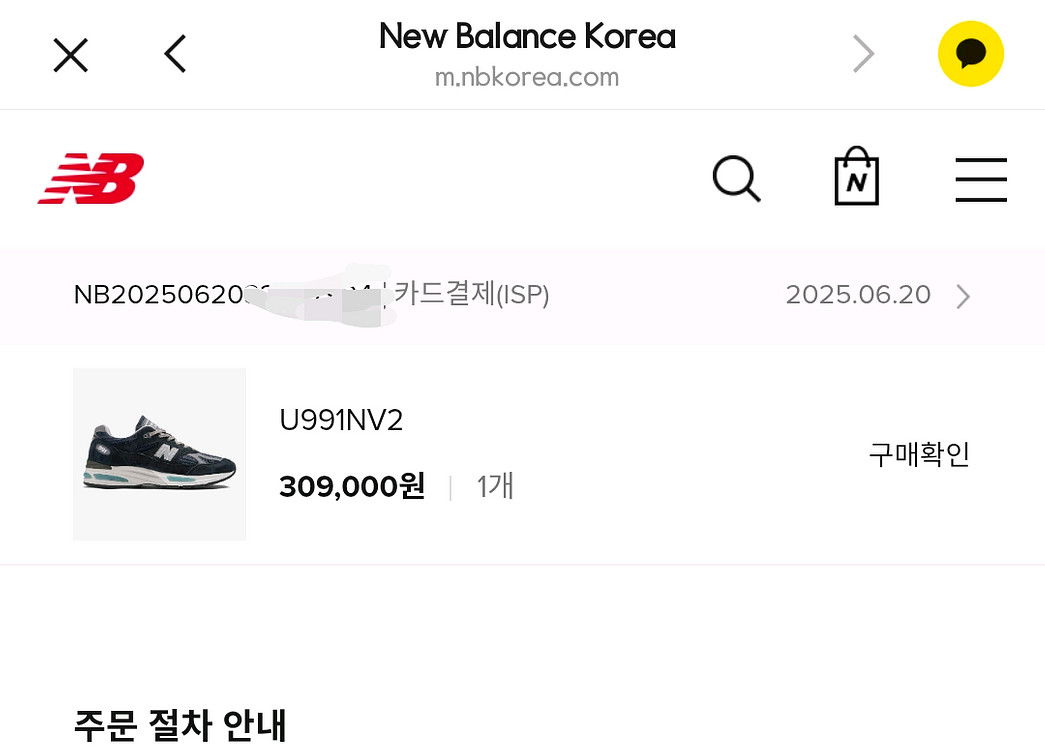Screen dimensions: 1045x750
Task: Open the U991NV2 product name link
Action: tap(341, 420)
